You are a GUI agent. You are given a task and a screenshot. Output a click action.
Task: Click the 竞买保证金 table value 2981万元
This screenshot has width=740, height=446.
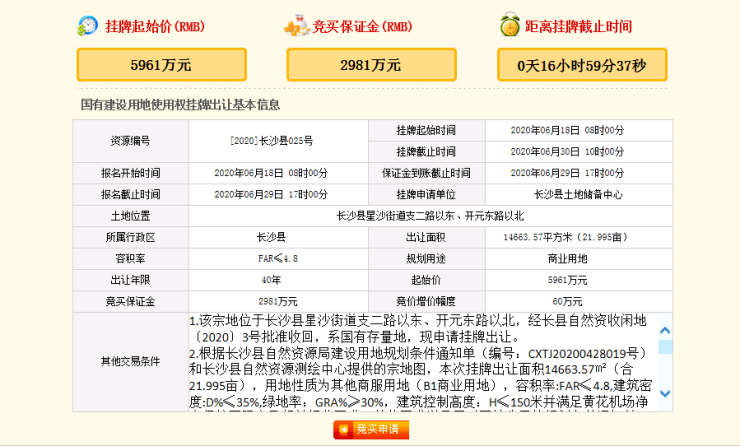(x=278, y=302)
